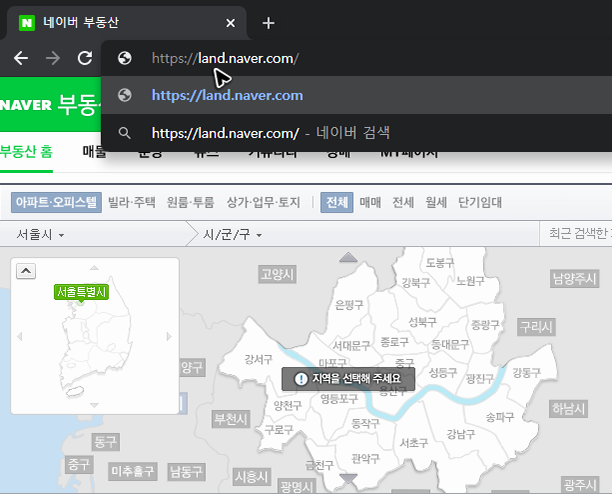Open the 서울시 city dropdown
The width and height of the screenshot is (612, 494).
(40, 235)
